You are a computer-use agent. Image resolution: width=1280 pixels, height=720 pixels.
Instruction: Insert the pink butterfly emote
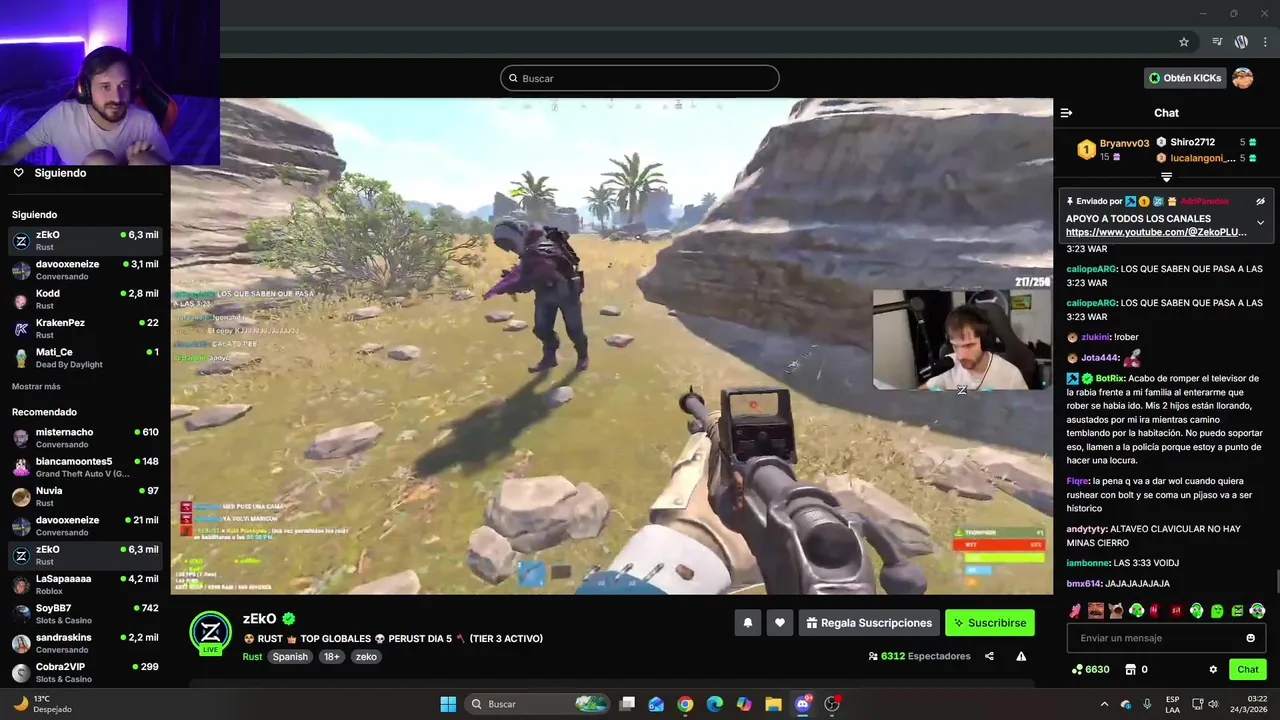[1075, 610]
